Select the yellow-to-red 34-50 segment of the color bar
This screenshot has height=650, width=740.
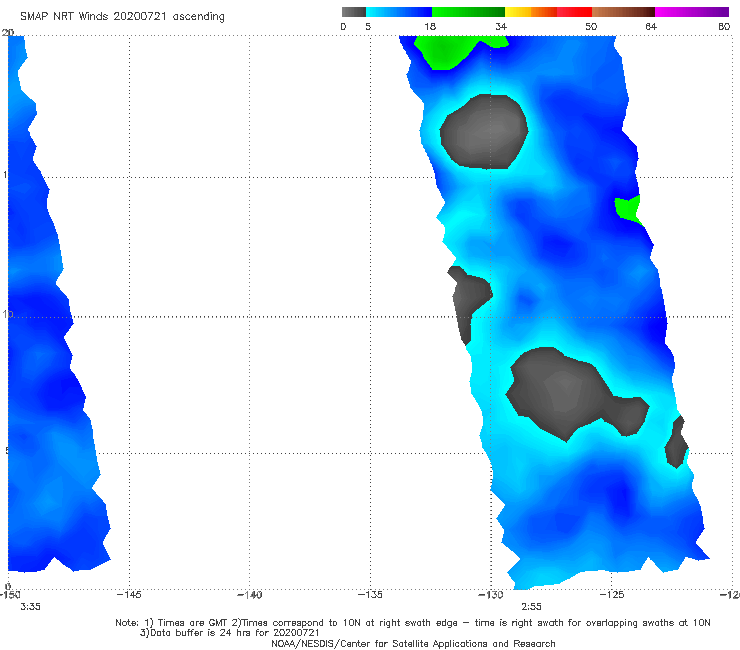click(548, 12)
